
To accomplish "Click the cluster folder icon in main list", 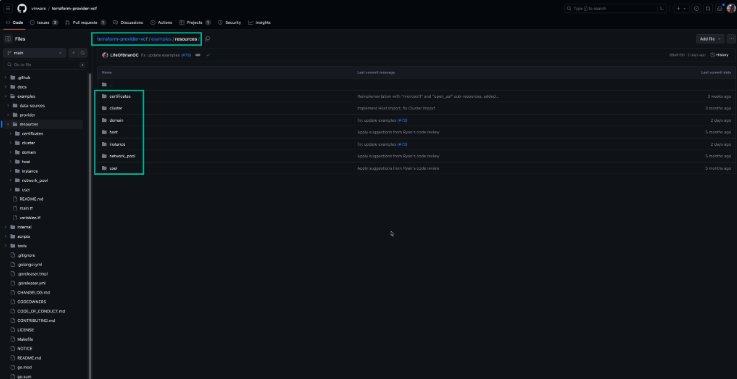I will (x=104, y=108).
